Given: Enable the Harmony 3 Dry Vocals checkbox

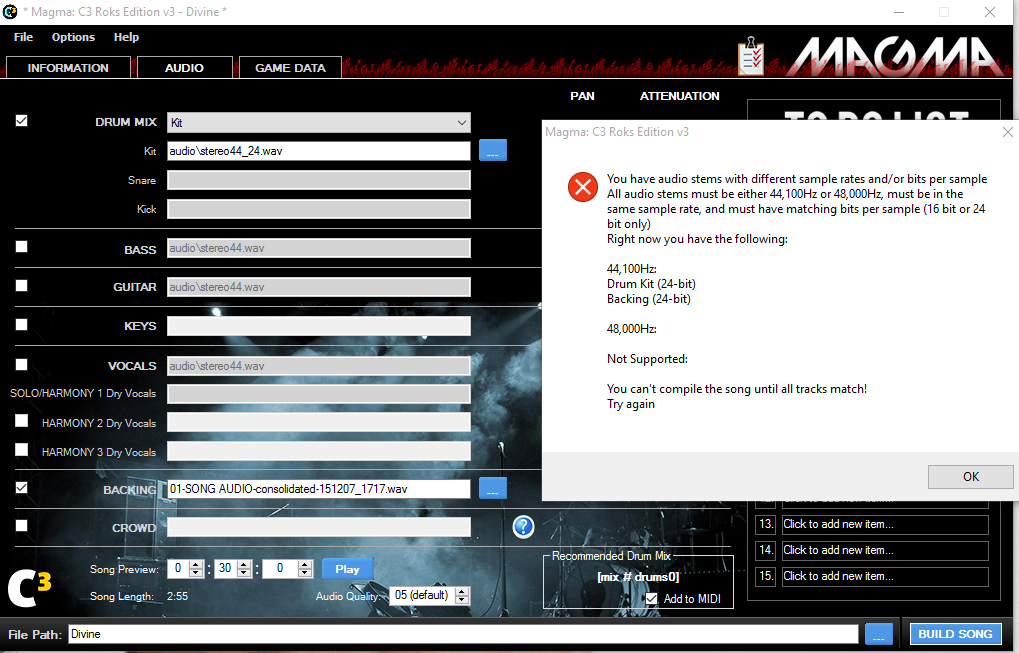Looking at the screenshot, I should 21,450.
